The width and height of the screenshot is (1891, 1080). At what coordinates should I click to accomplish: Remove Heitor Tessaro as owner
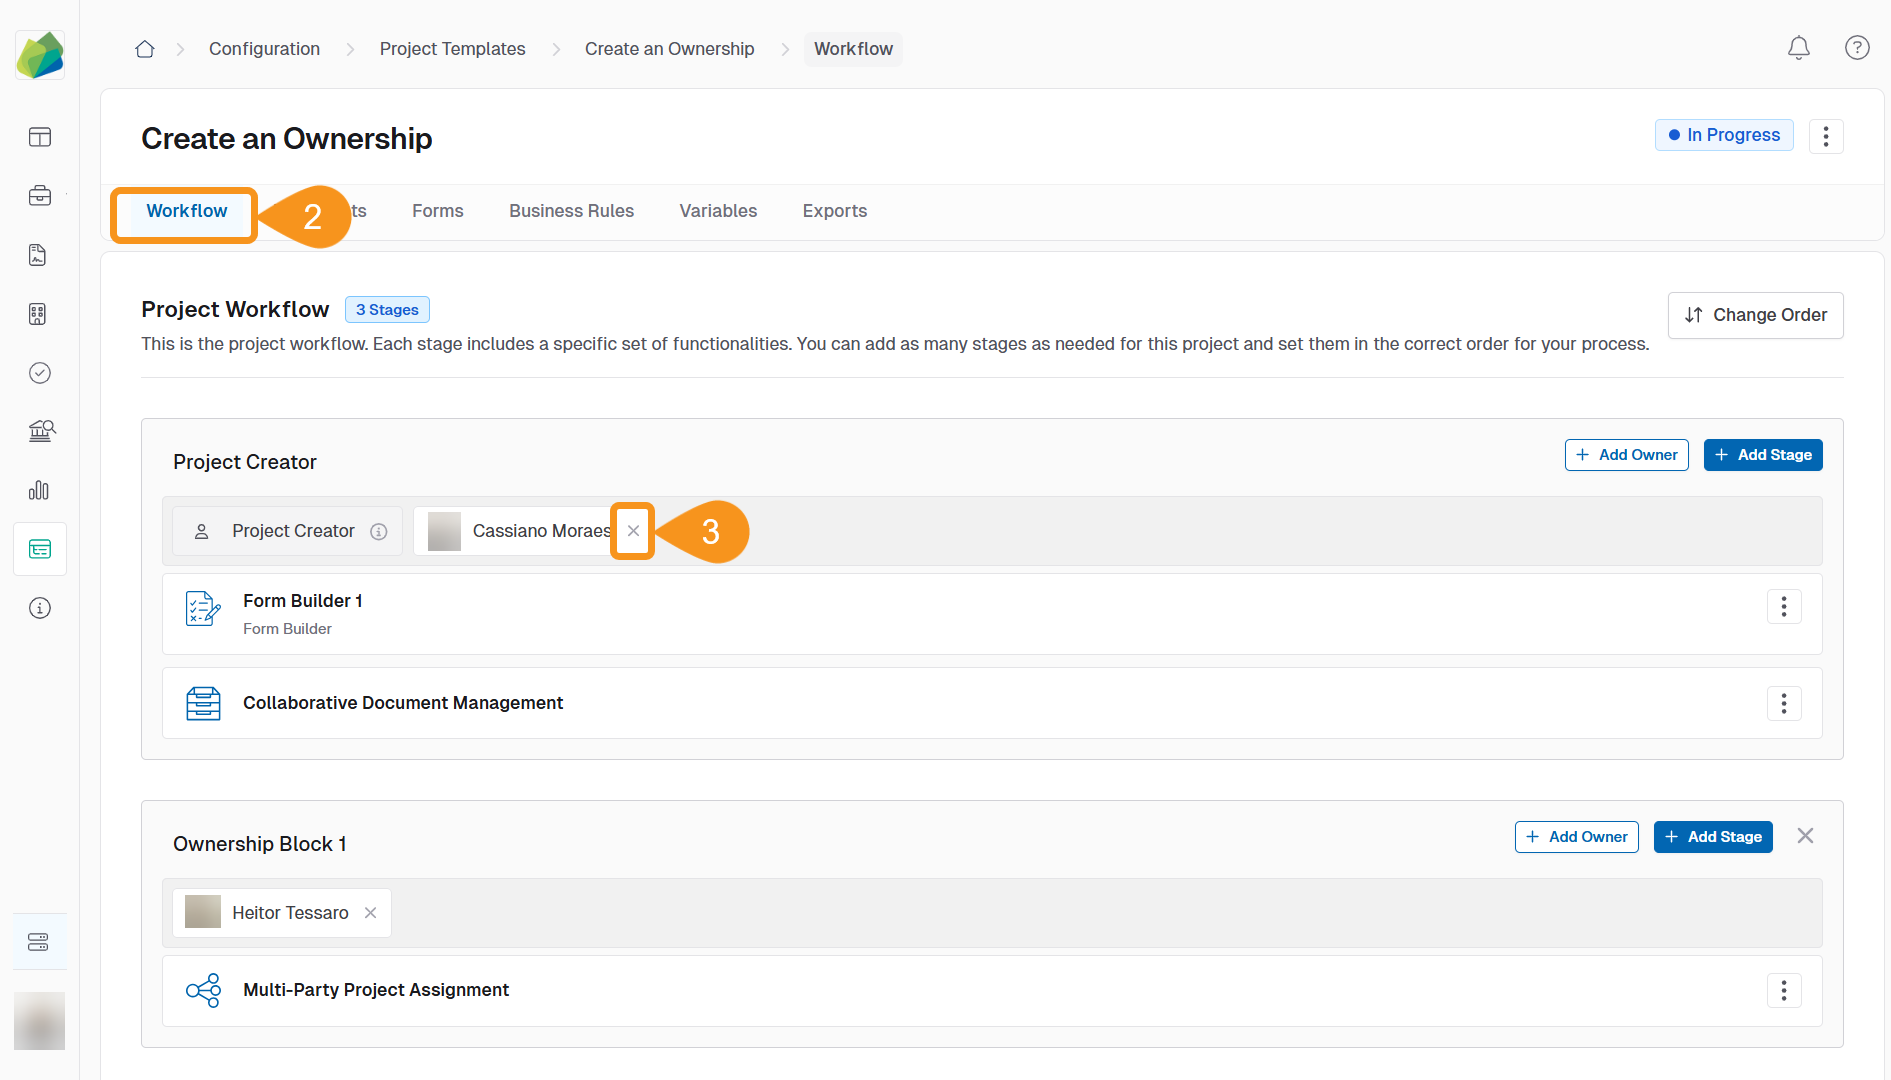pyautogui.click(x=371, y=913)
